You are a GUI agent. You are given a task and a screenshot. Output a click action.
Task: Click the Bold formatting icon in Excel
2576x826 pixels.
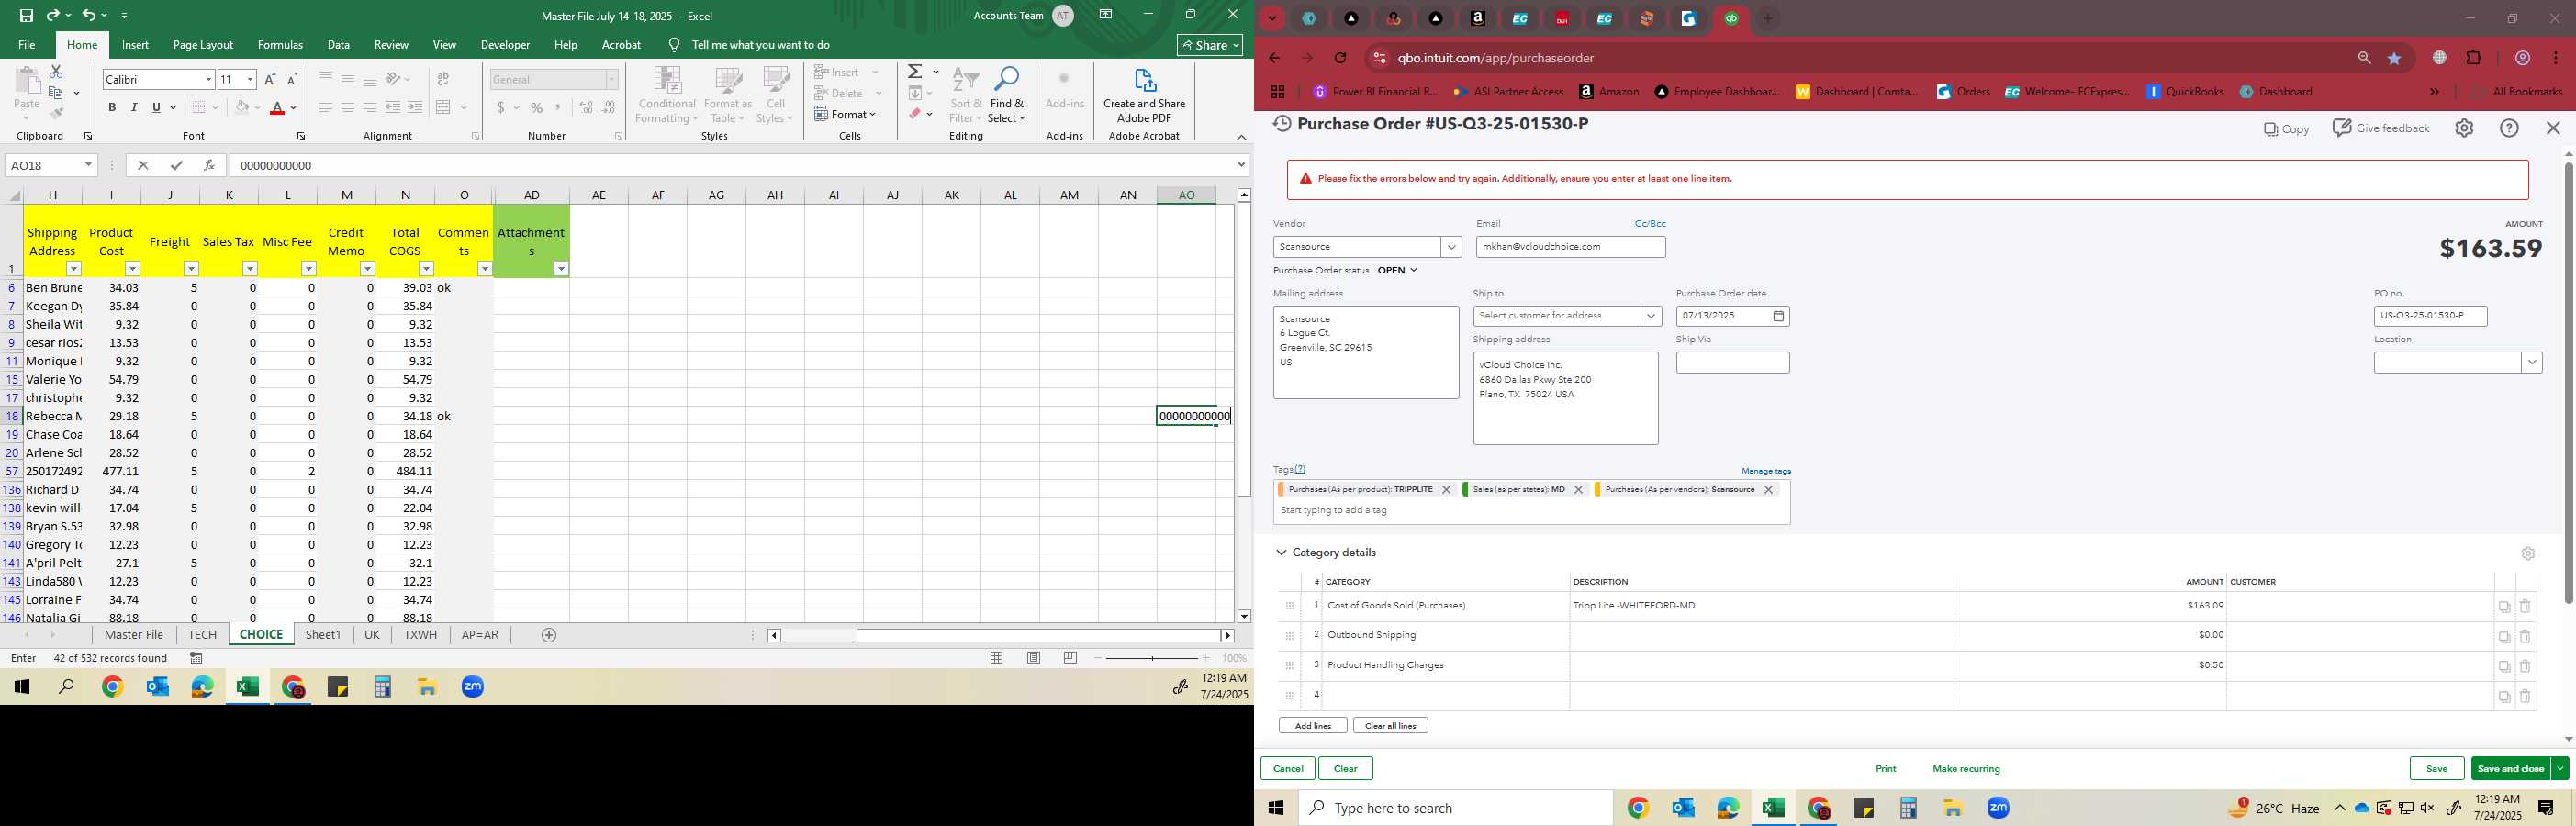point(112,108)
